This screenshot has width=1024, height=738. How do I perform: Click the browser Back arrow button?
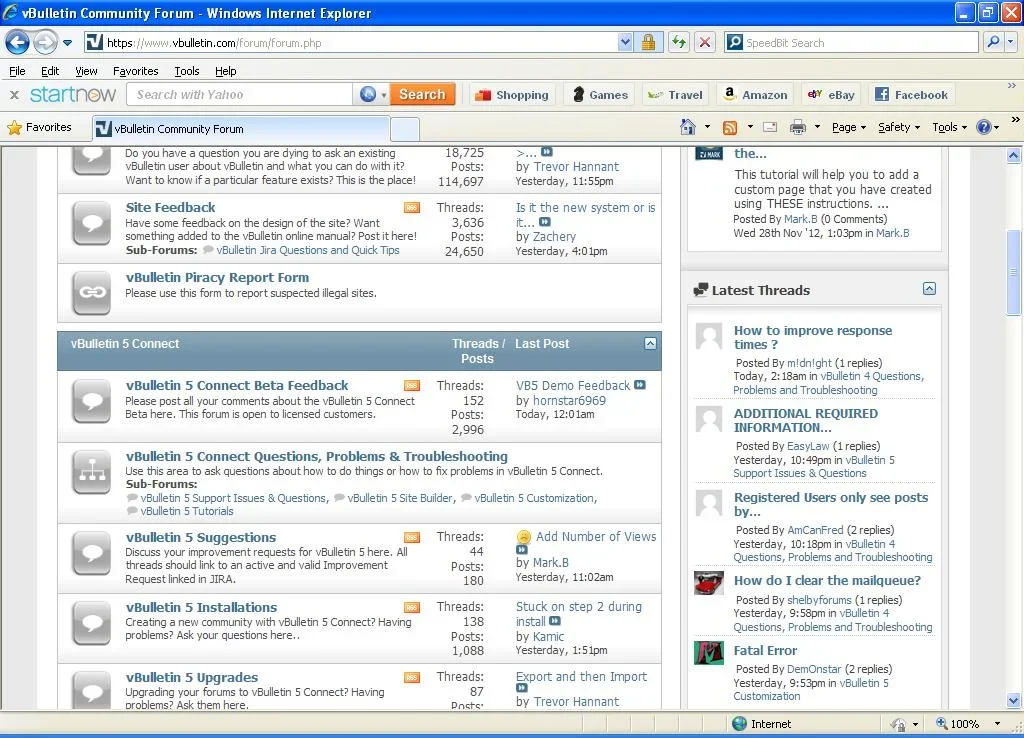pos(17,43)
